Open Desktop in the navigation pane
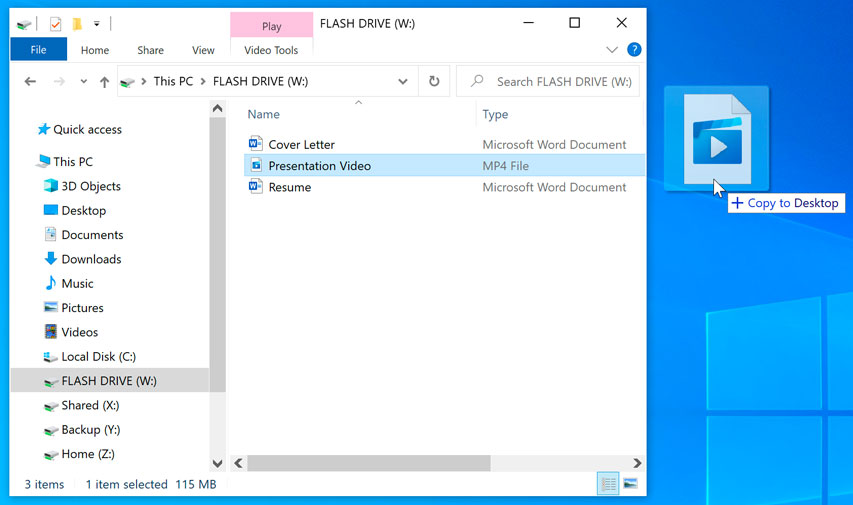Image resolution: width=853 pixels, height=505 pixels. coord(83,211)
